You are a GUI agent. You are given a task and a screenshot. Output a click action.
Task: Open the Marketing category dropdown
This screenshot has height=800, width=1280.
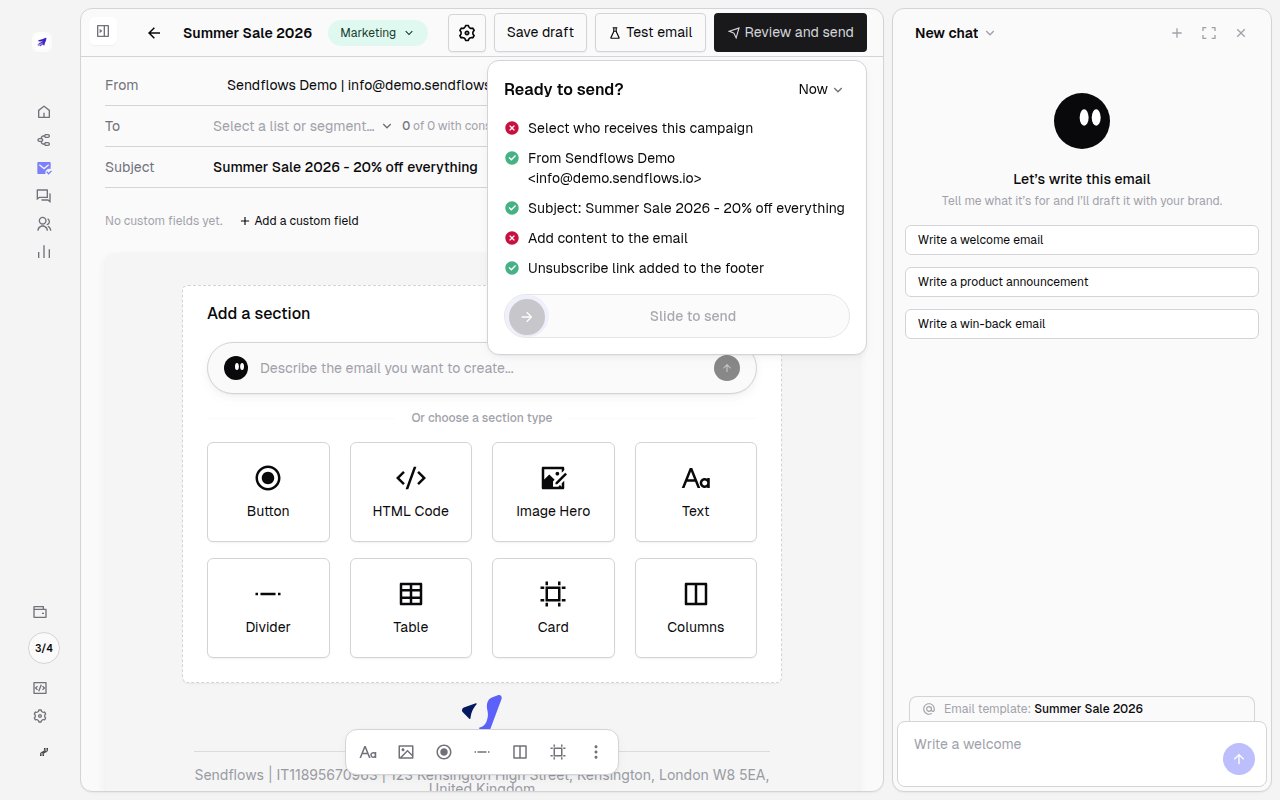pyautogui.click(x=377, y=33)
